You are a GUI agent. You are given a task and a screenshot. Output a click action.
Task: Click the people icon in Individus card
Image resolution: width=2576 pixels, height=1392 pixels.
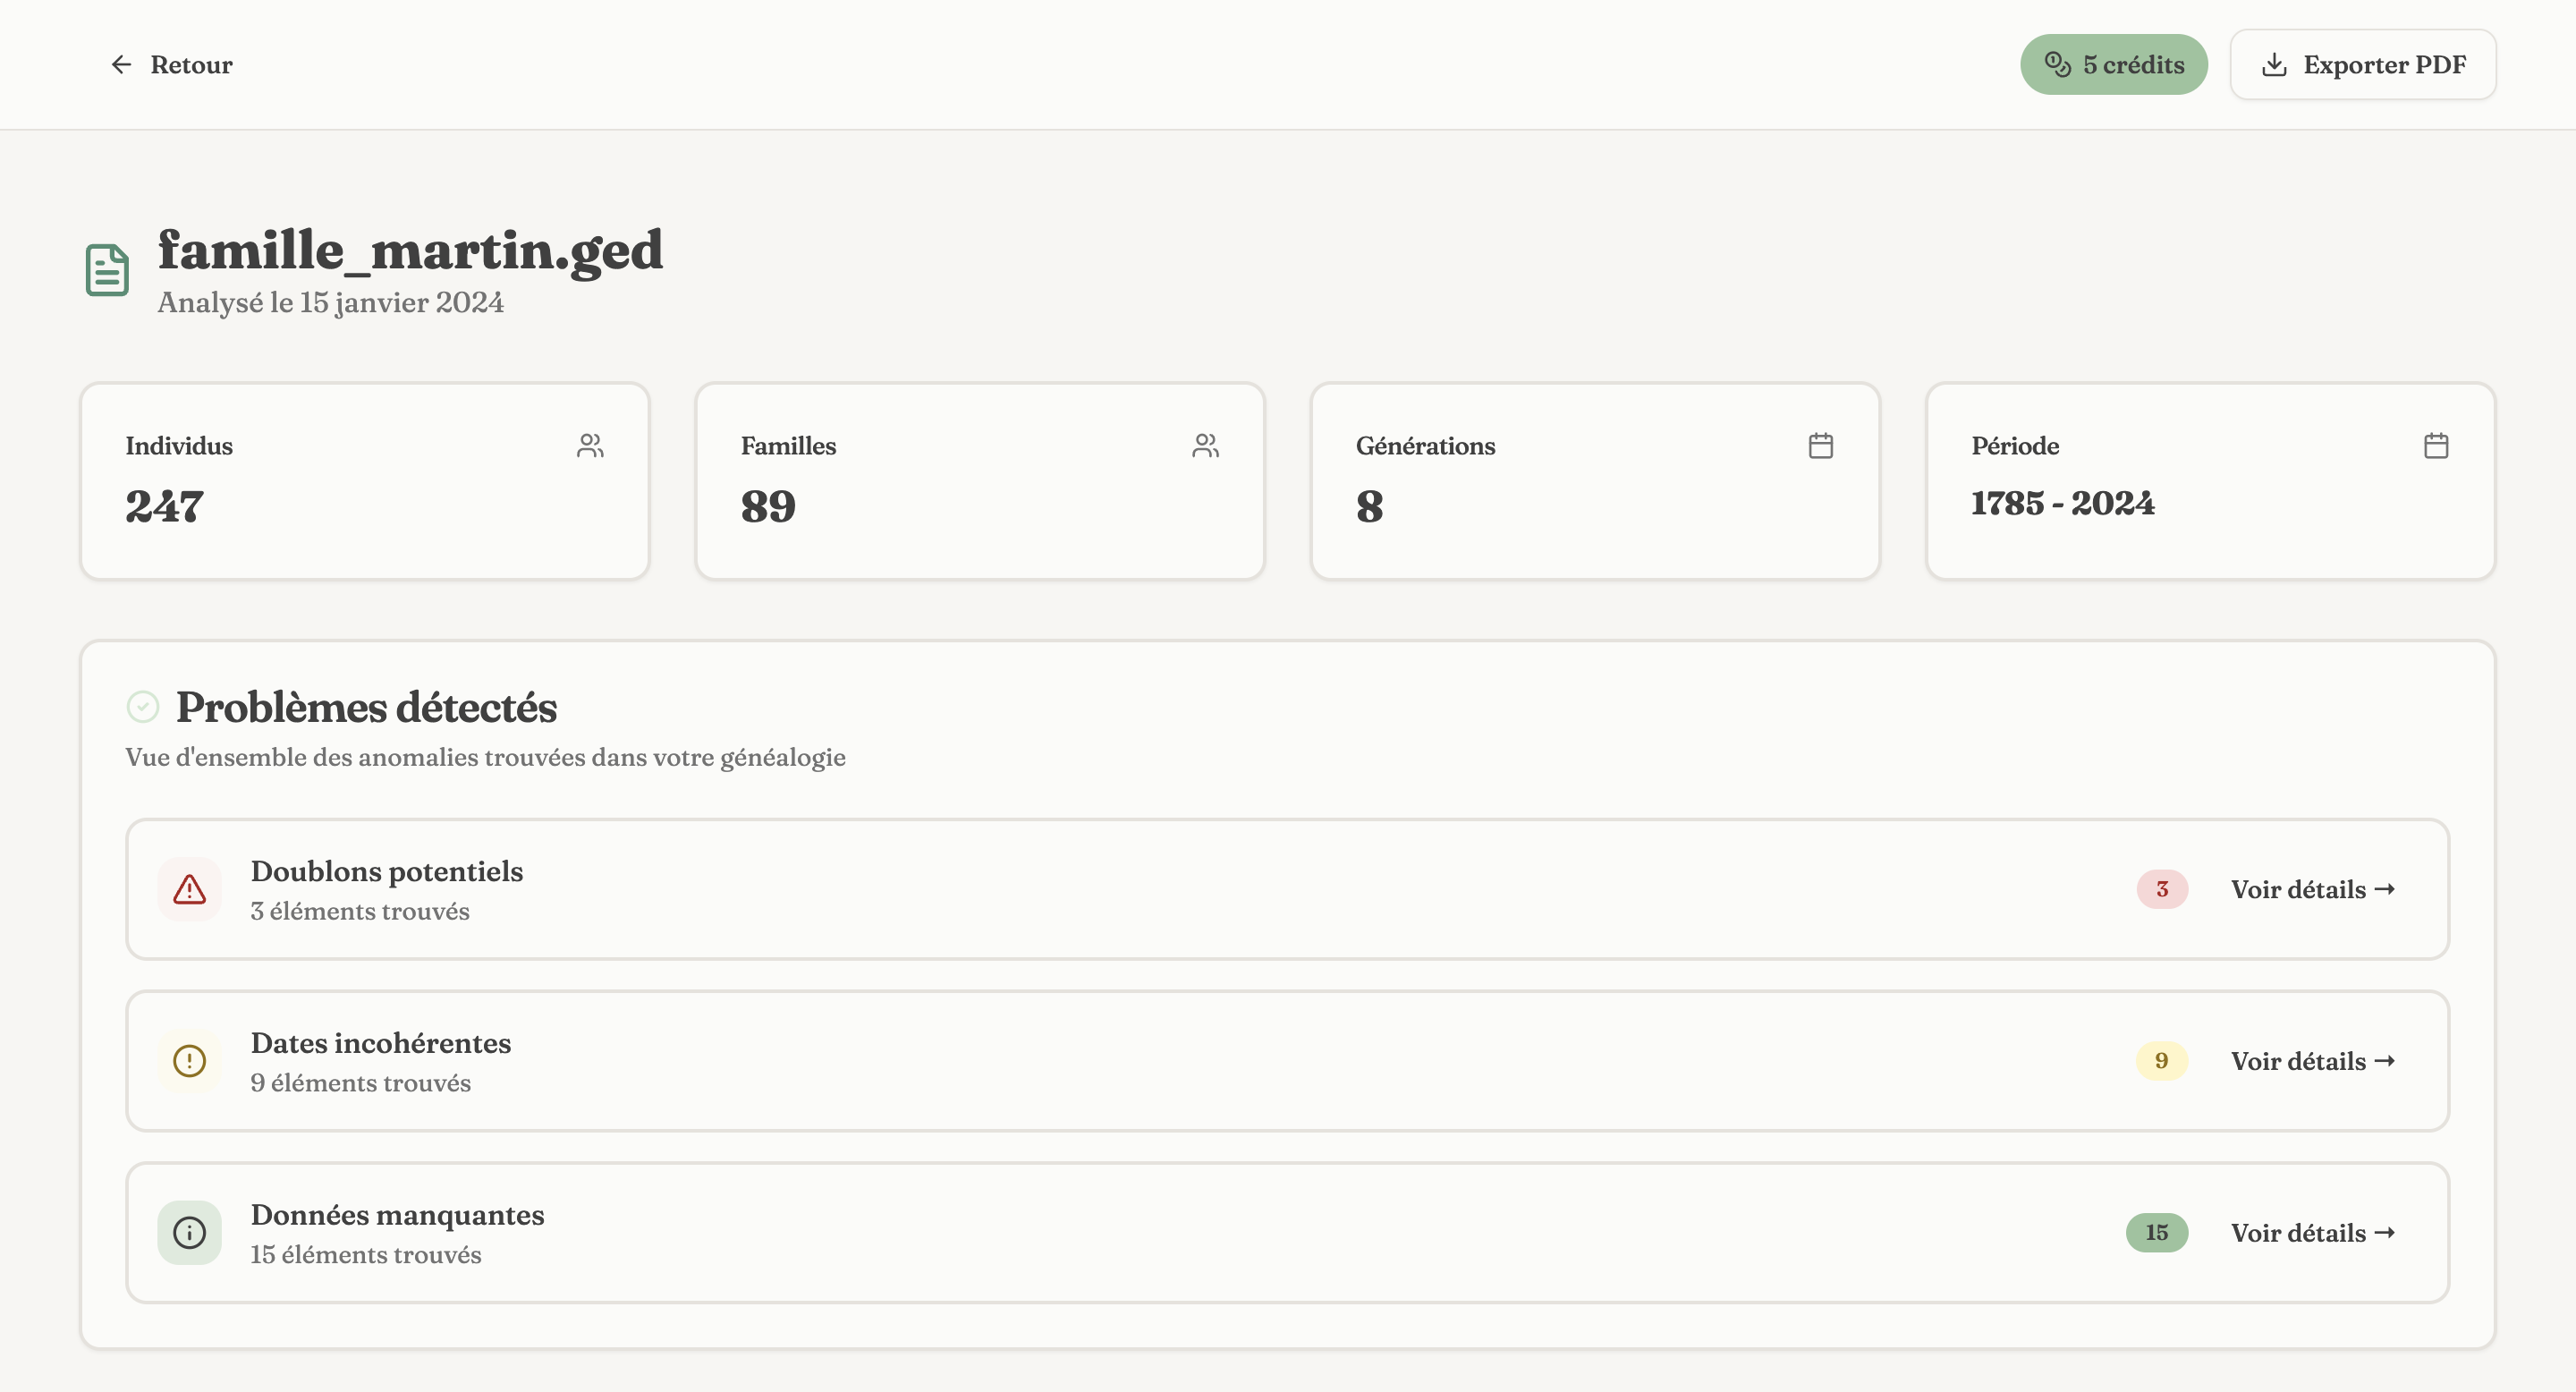590,446
